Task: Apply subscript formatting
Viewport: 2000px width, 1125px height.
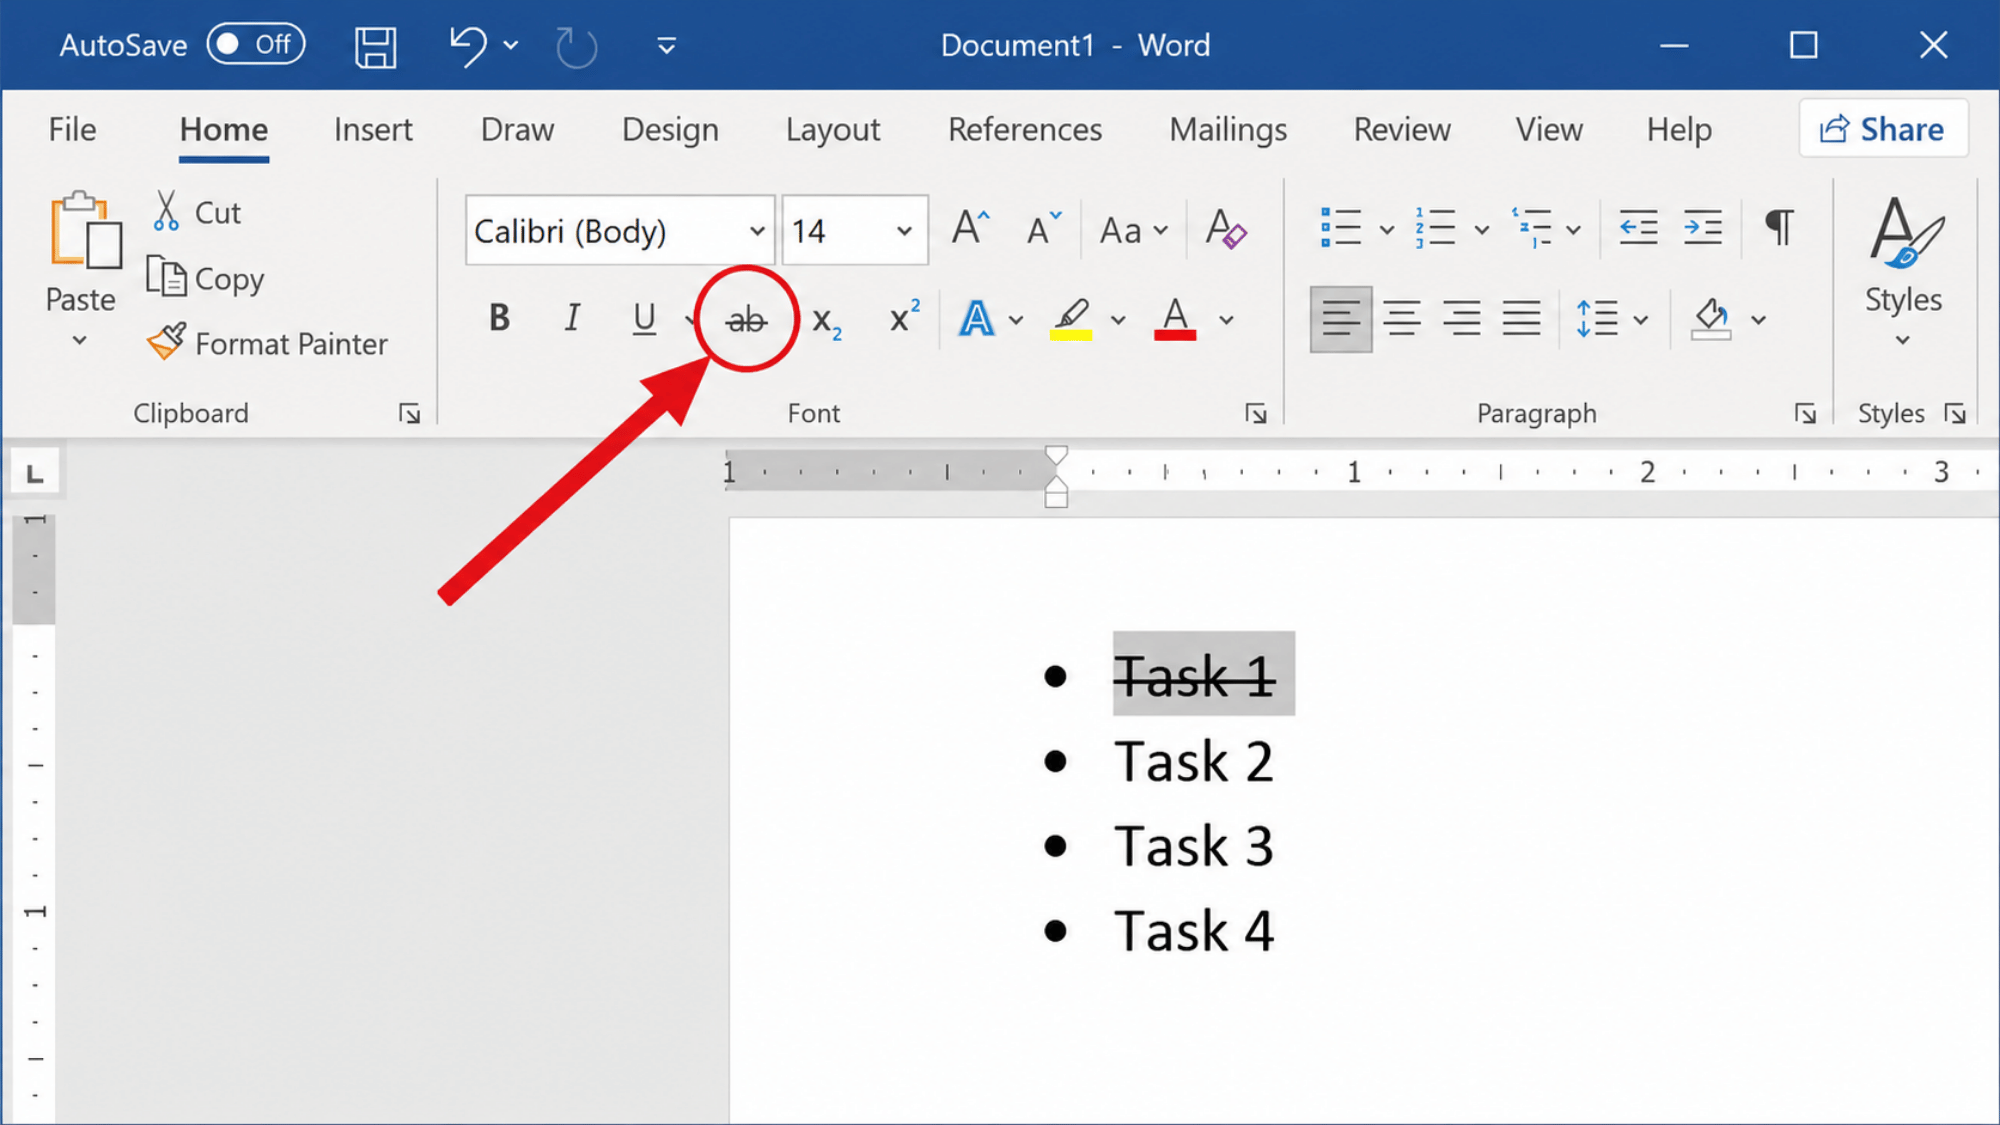Action: tap(827, 321)
